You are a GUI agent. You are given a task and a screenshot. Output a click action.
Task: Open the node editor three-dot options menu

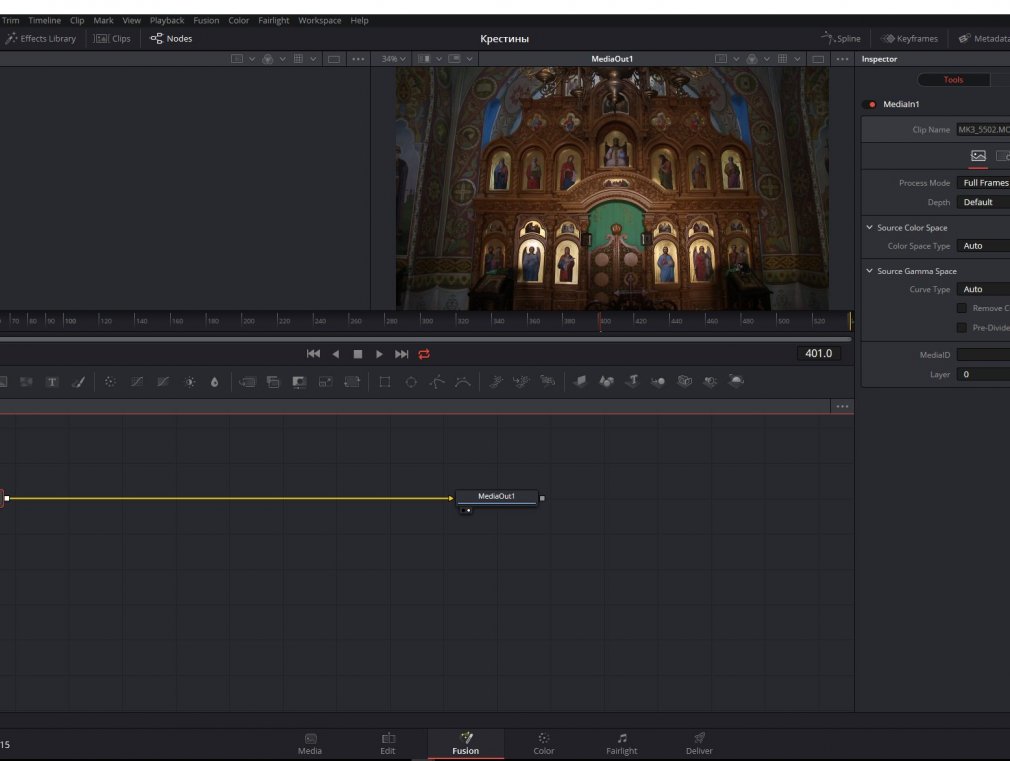pyautogui.click(x=842, y=407)
